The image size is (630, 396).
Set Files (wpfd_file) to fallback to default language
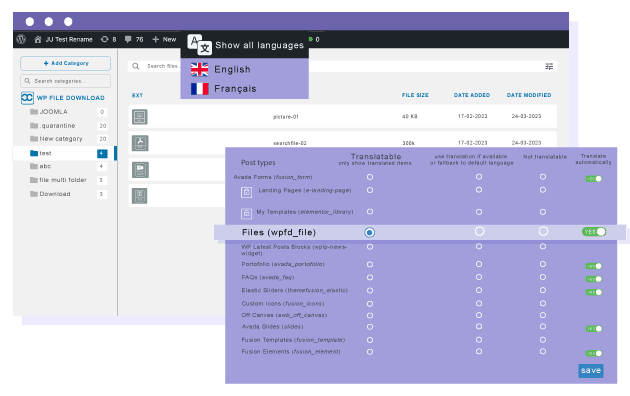(x=479, y=231)
